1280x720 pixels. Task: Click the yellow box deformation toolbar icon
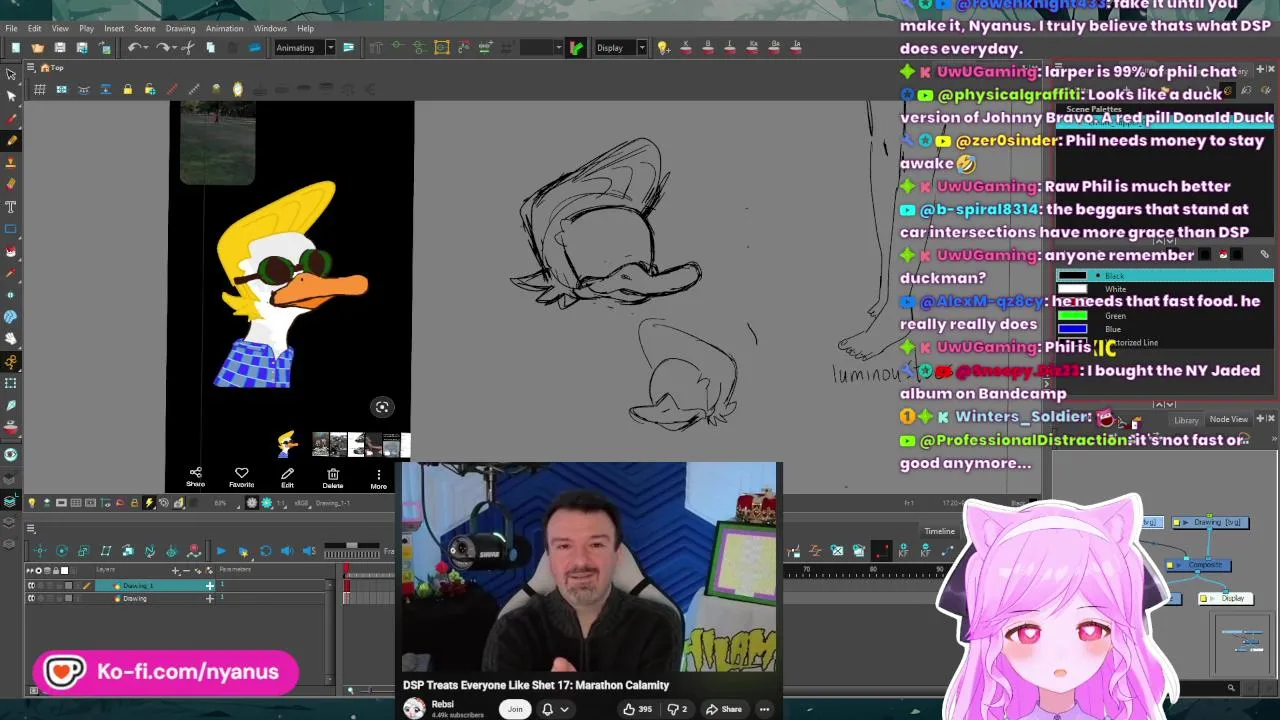tap(441, 47)
